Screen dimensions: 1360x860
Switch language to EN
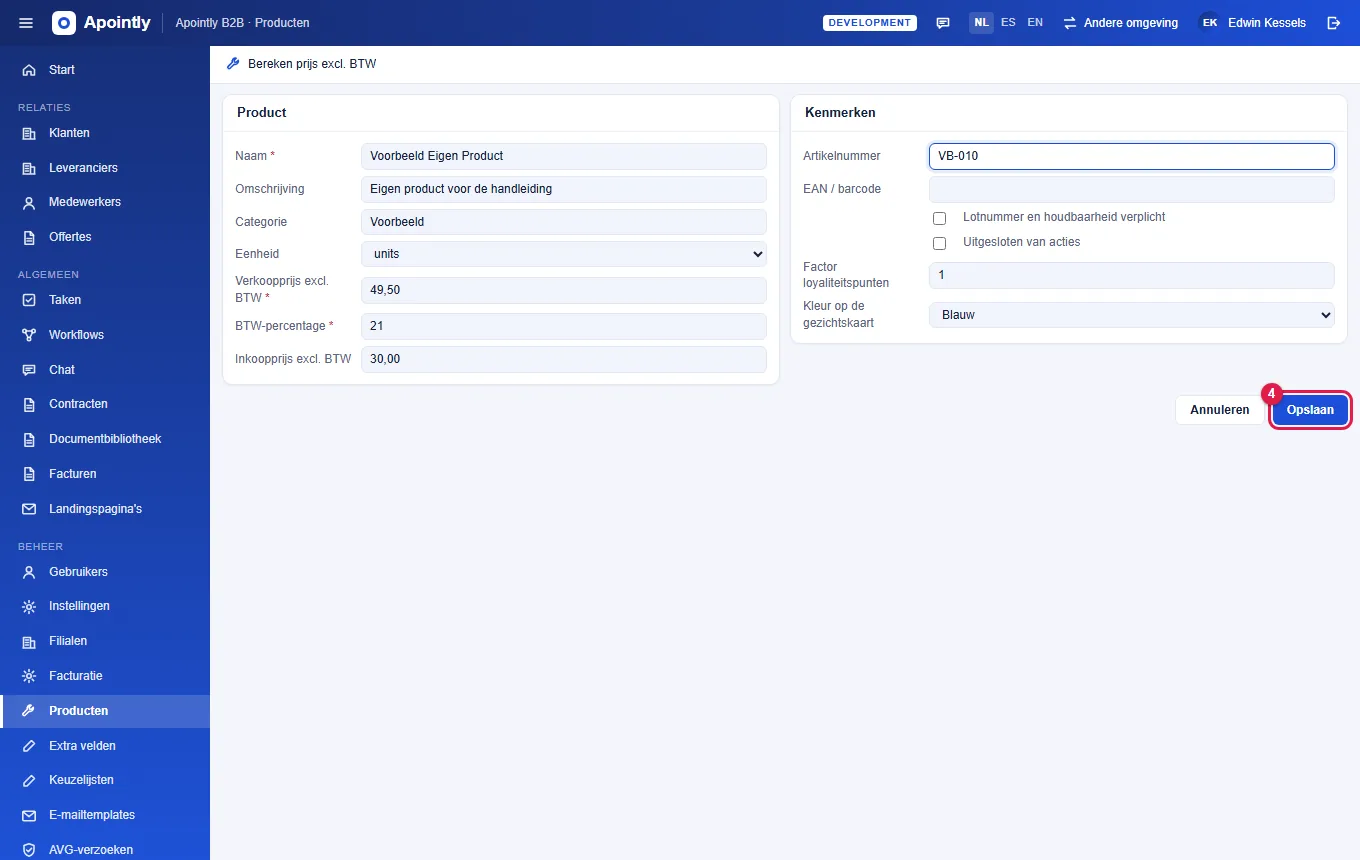(x=1035, y=23)
